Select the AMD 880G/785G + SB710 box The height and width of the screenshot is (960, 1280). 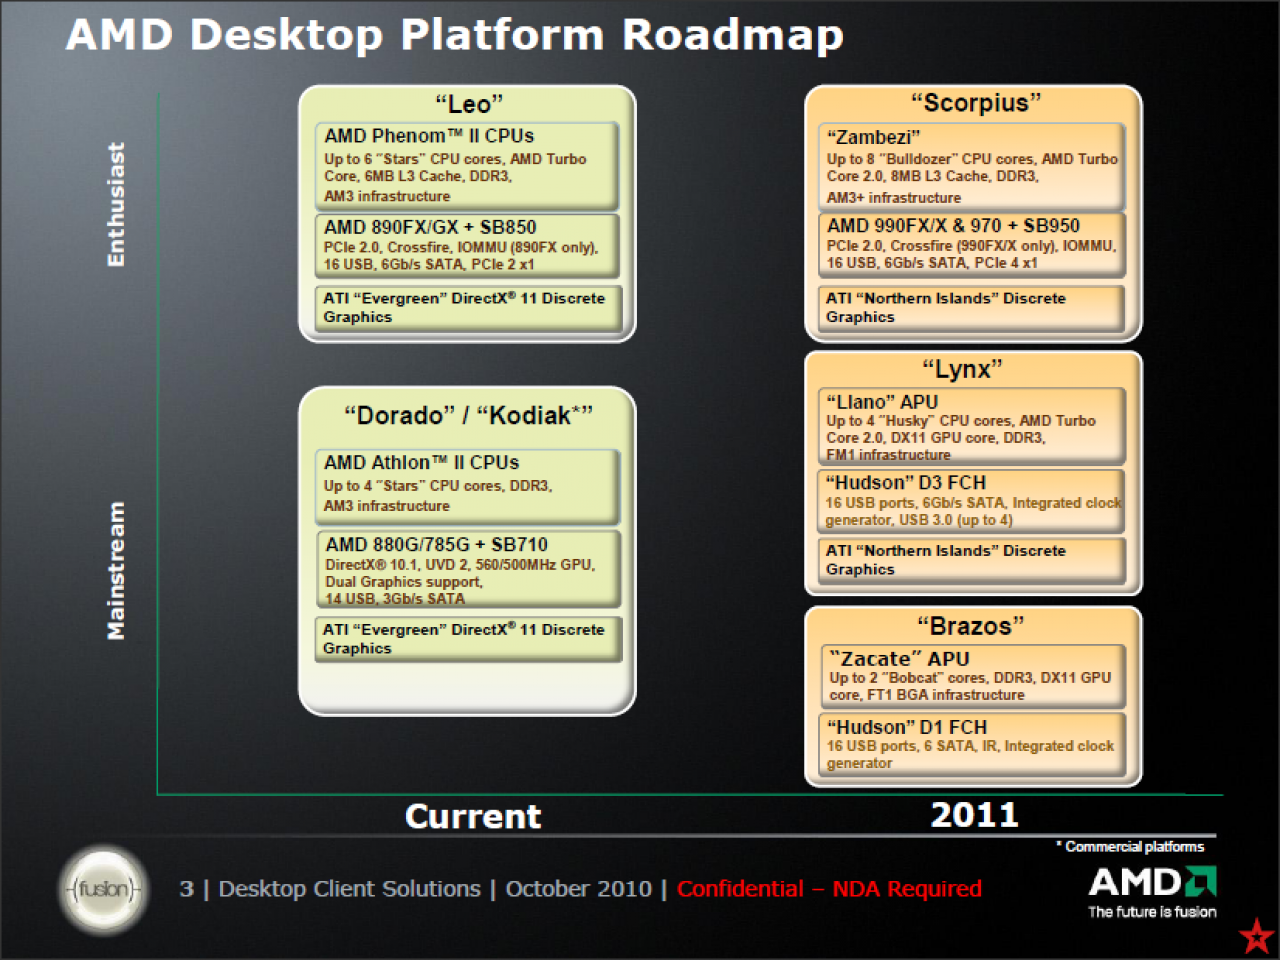[x=468, y=569]
